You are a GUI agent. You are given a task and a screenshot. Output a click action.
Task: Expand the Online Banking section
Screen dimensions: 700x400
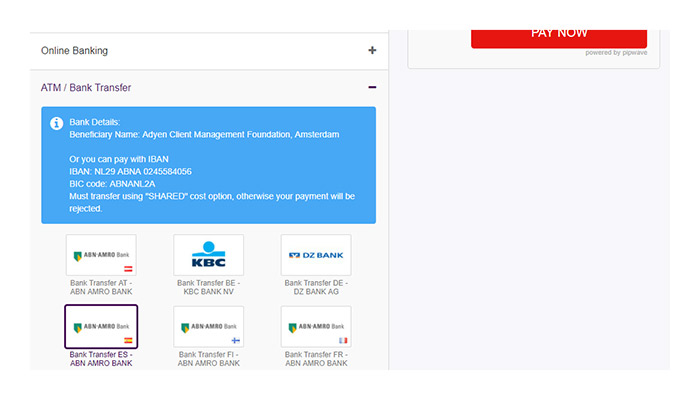tap(209, 51)
